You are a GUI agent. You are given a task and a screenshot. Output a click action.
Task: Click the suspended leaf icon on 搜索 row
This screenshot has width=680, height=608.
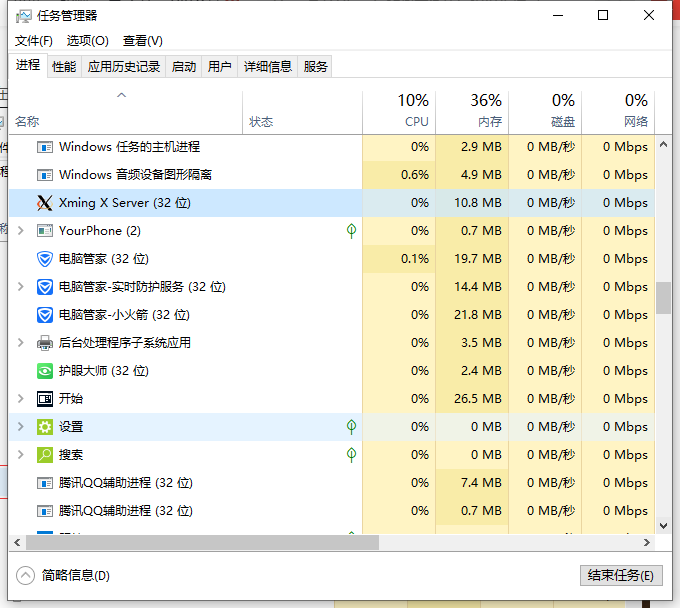pos(351,455)
